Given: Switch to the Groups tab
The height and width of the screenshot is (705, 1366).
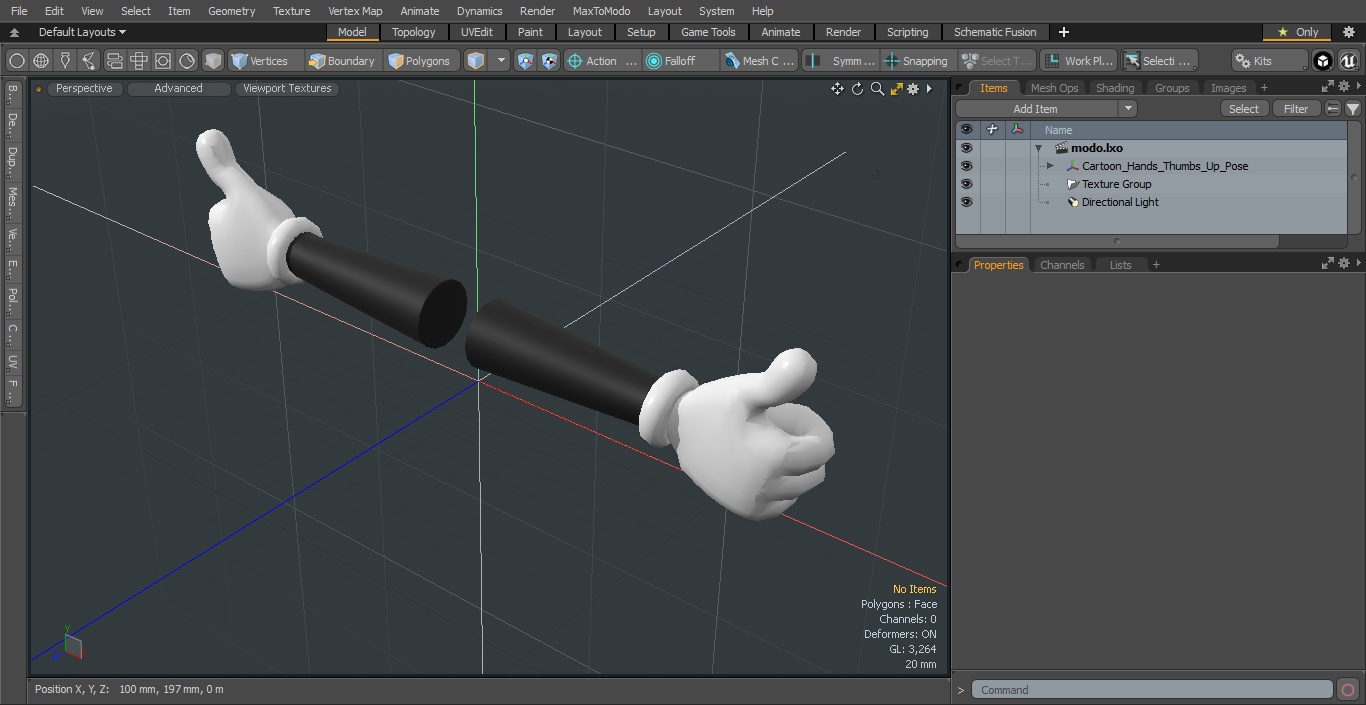Looking at the screenshot, I should 1172,88.
